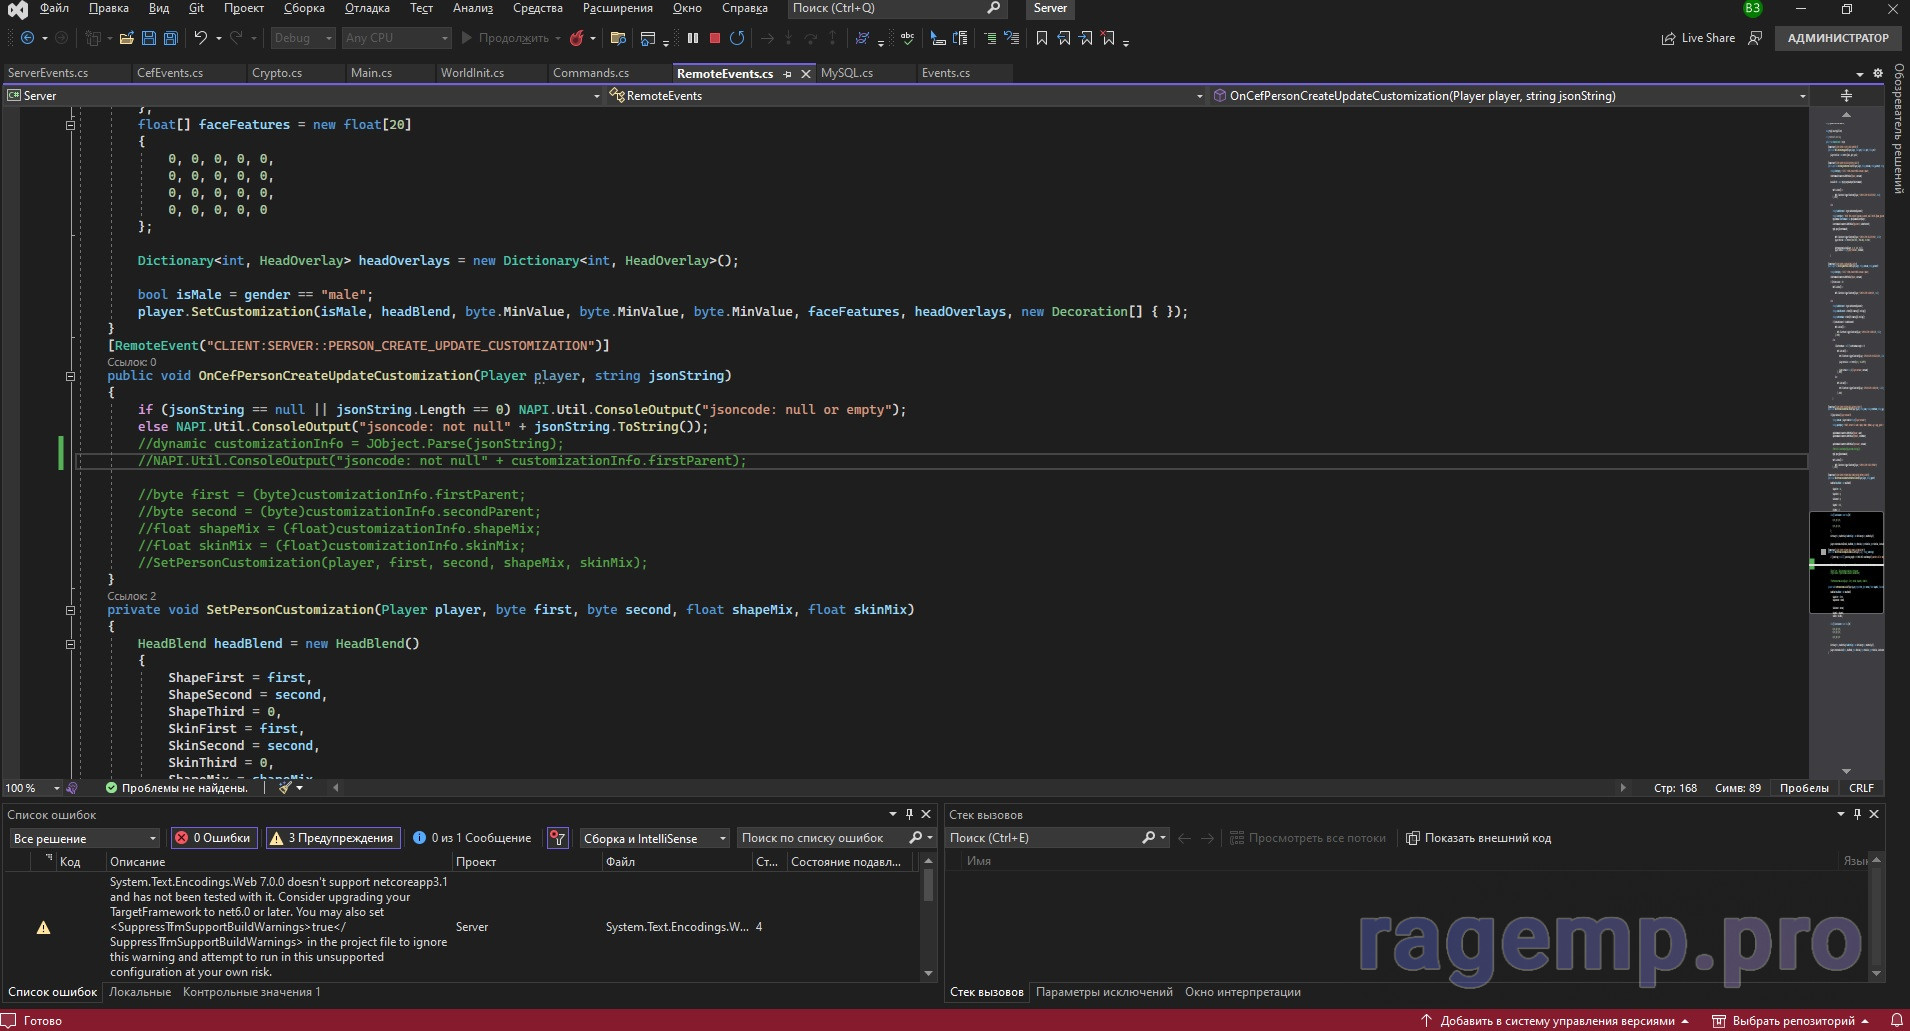Image resolution: width=1910 pixels, height=1031 pixels.
Task: Click the Navigate Backward arrow icon
Action: tap(27, 38)
